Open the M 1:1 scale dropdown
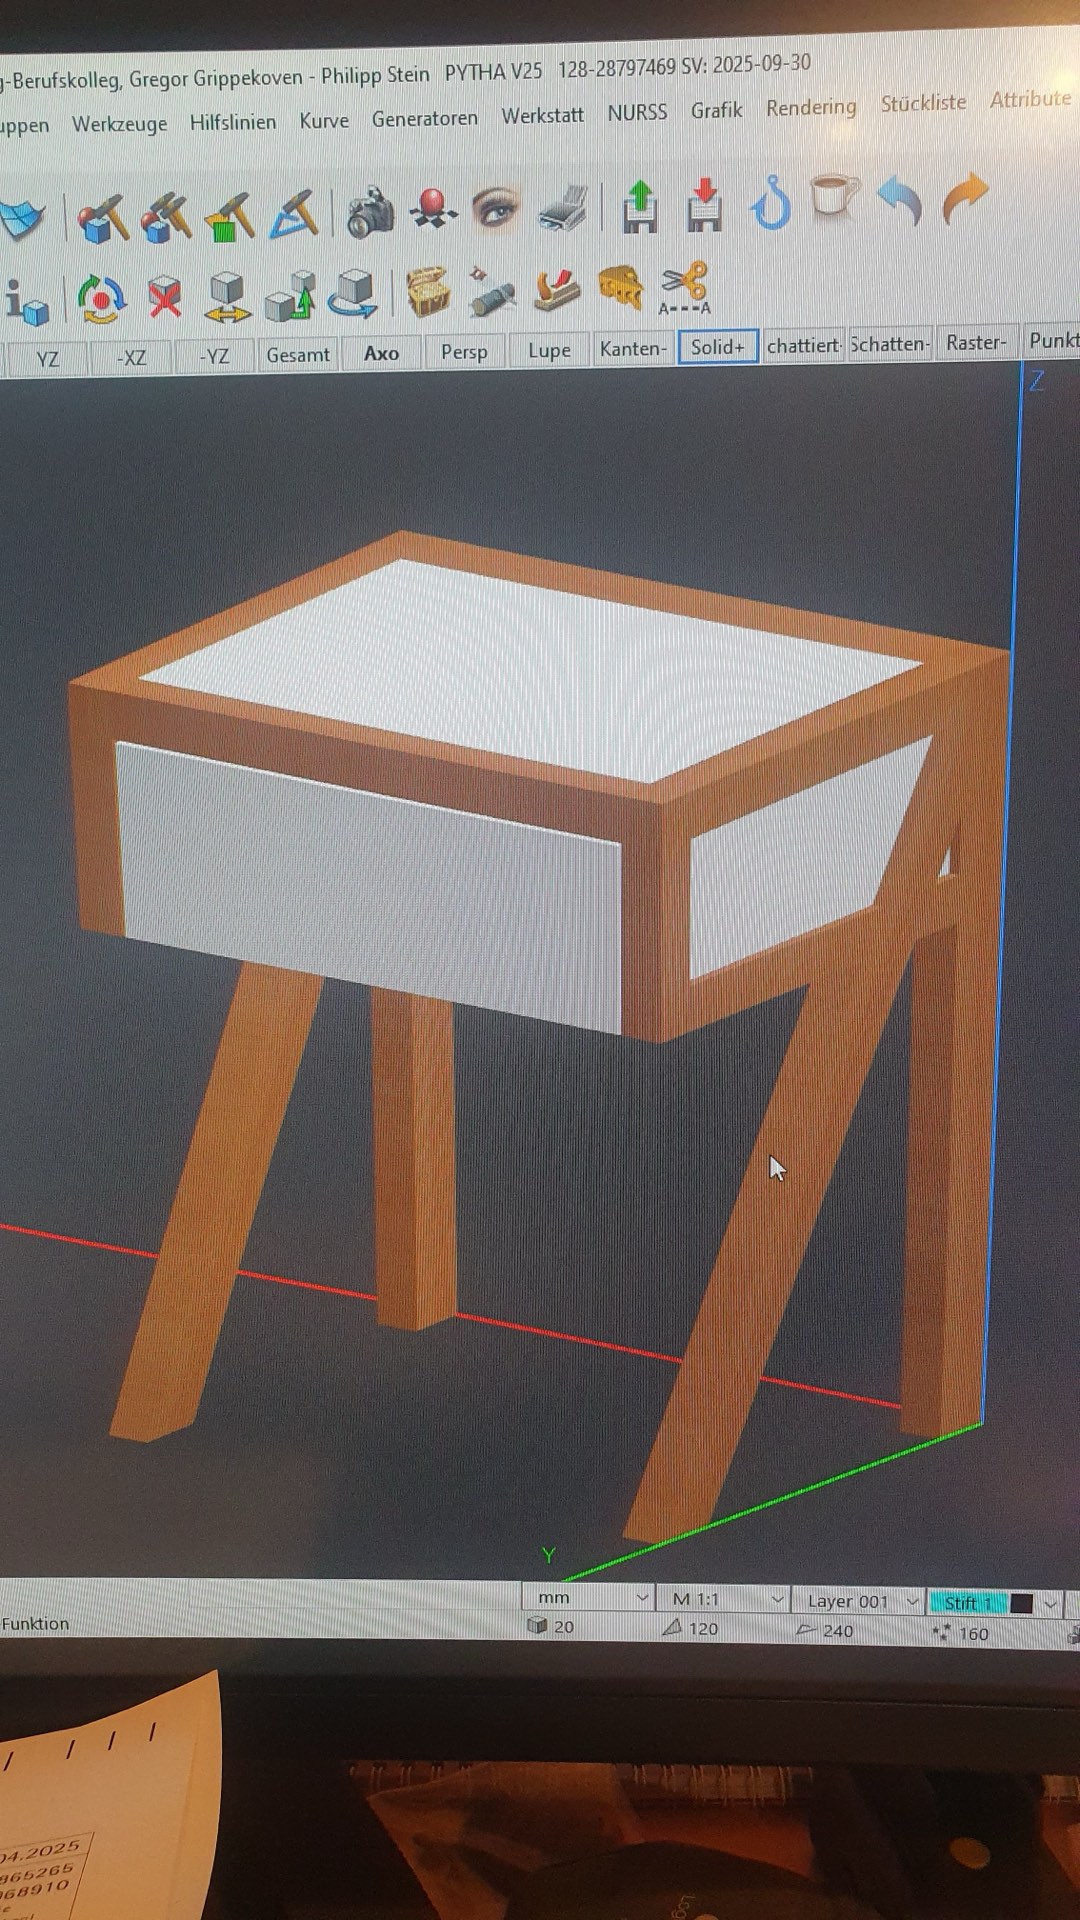The width and height of the screenshot is (1080, 1920). tap(723, 1599)
